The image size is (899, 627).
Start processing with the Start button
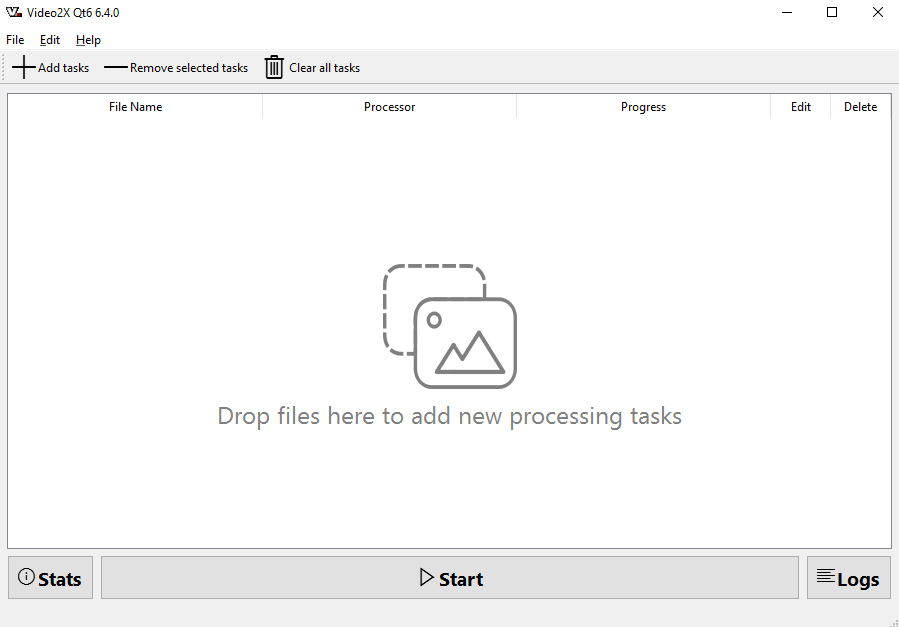tap(450, 578)
